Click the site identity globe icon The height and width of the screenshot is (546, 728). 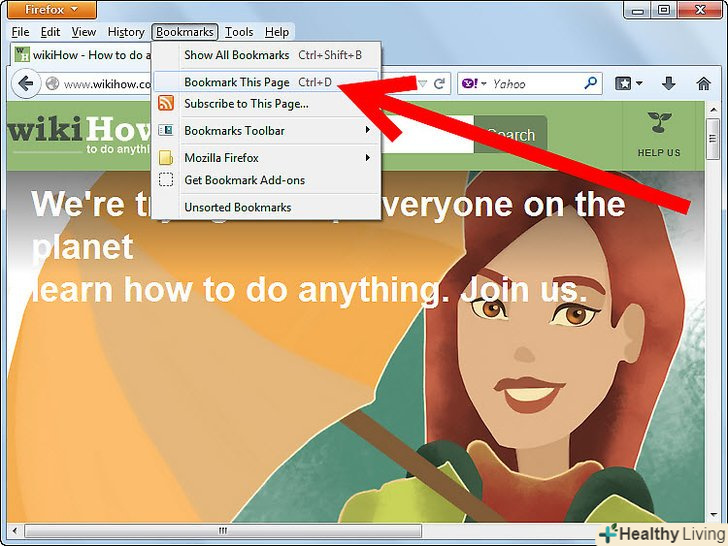pyautogui.click(x=52, y=84)
